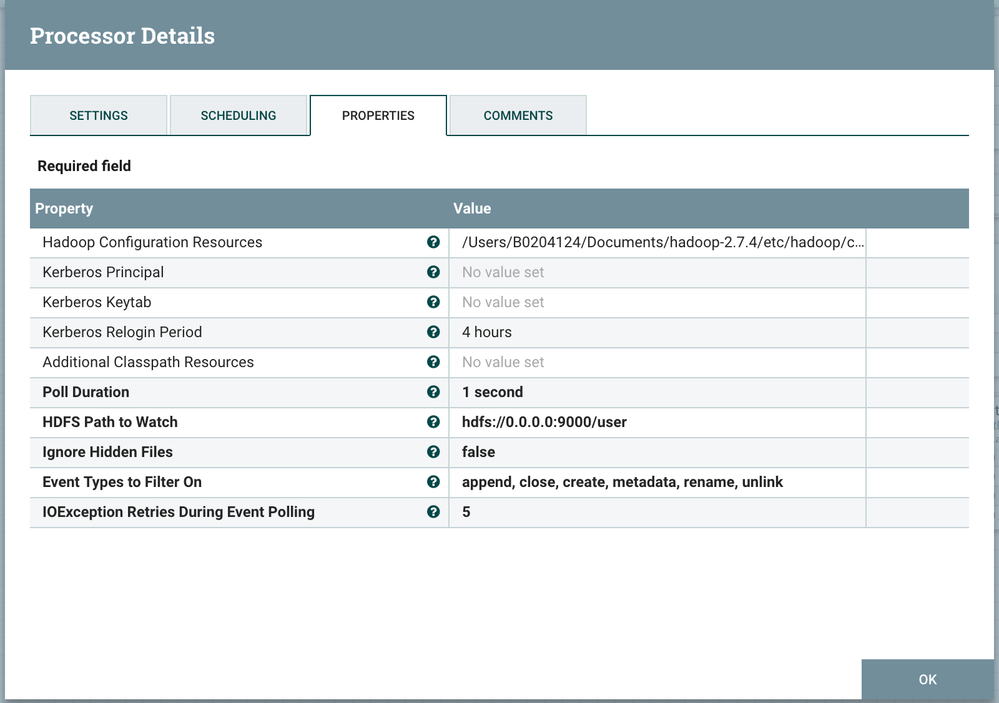
Task: Click help icon for IOException Retries property
Action: (x=433, y=512)
